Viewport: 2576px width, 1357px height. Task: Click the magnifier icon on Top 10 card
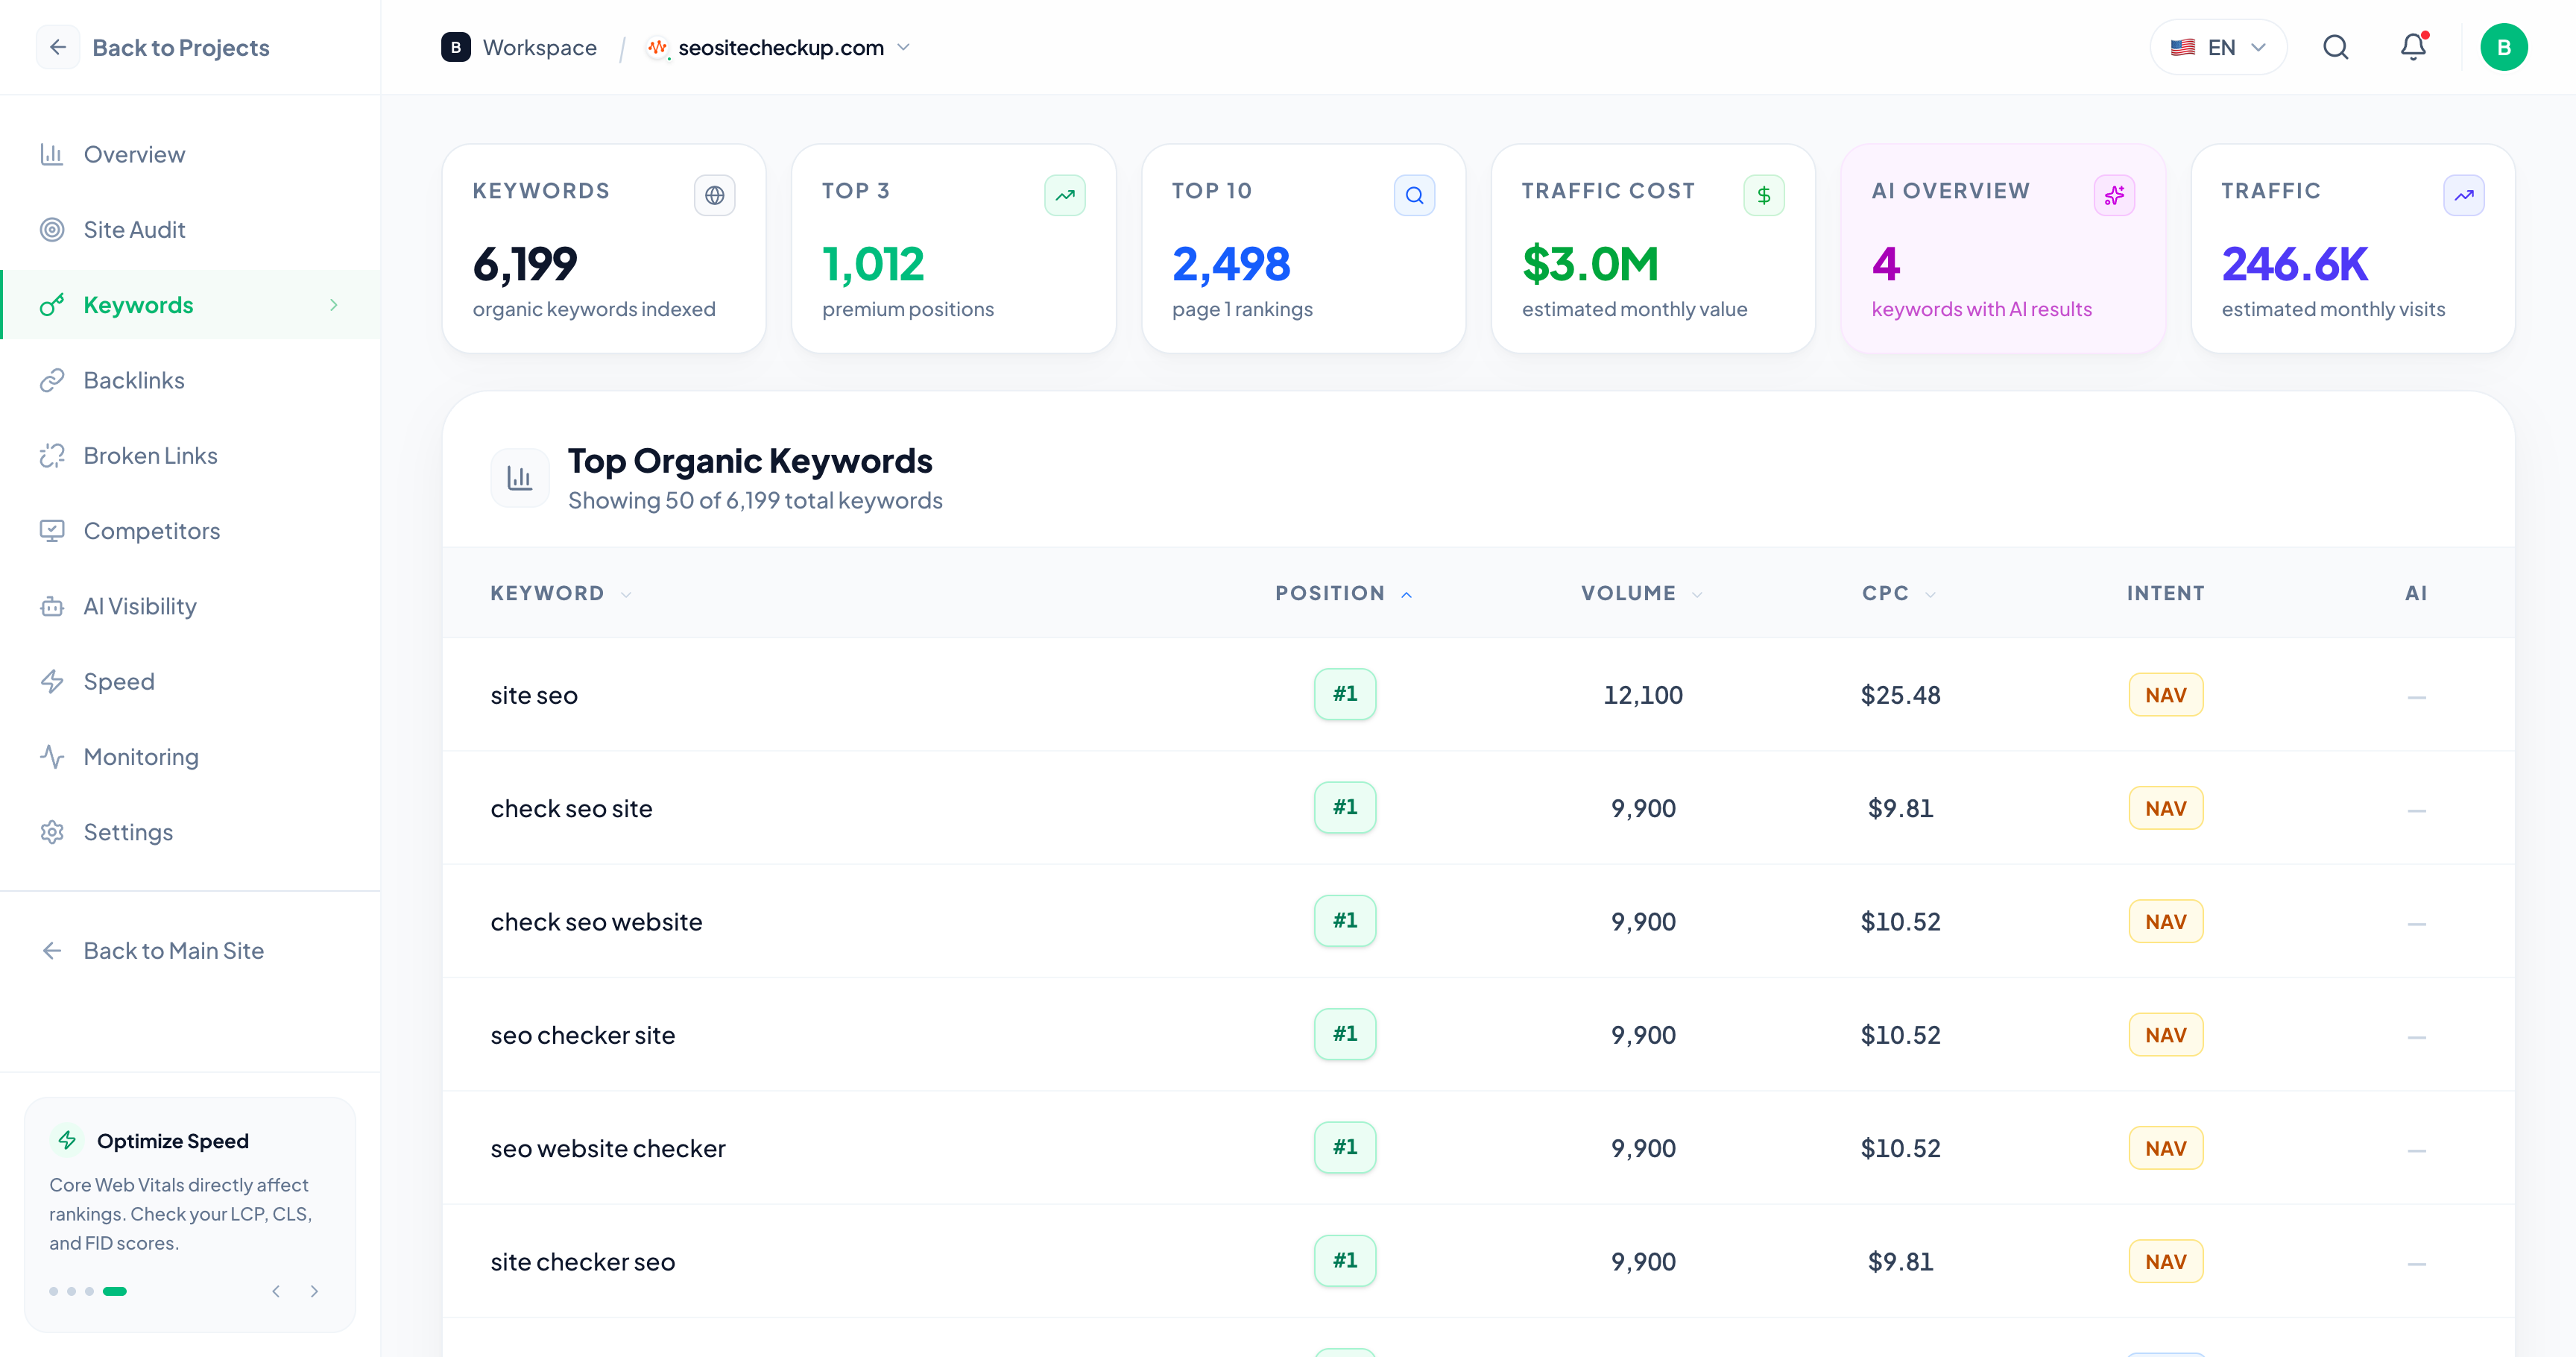[1414, 195]
